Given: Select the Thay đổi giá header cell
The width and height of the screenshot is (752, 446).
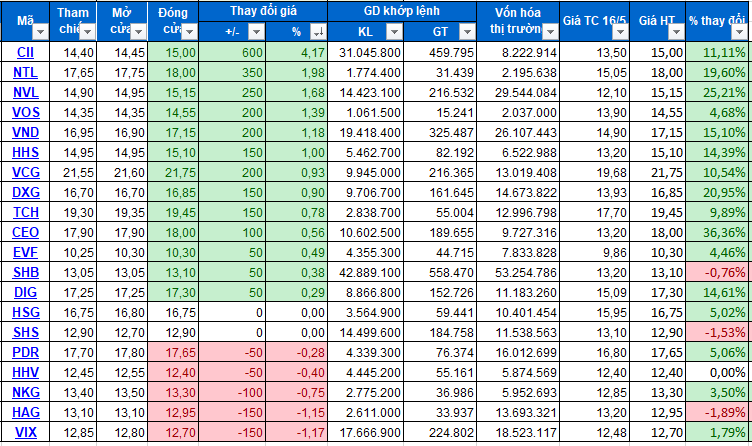Looking at the screenshot, I should tap(263, 11).
